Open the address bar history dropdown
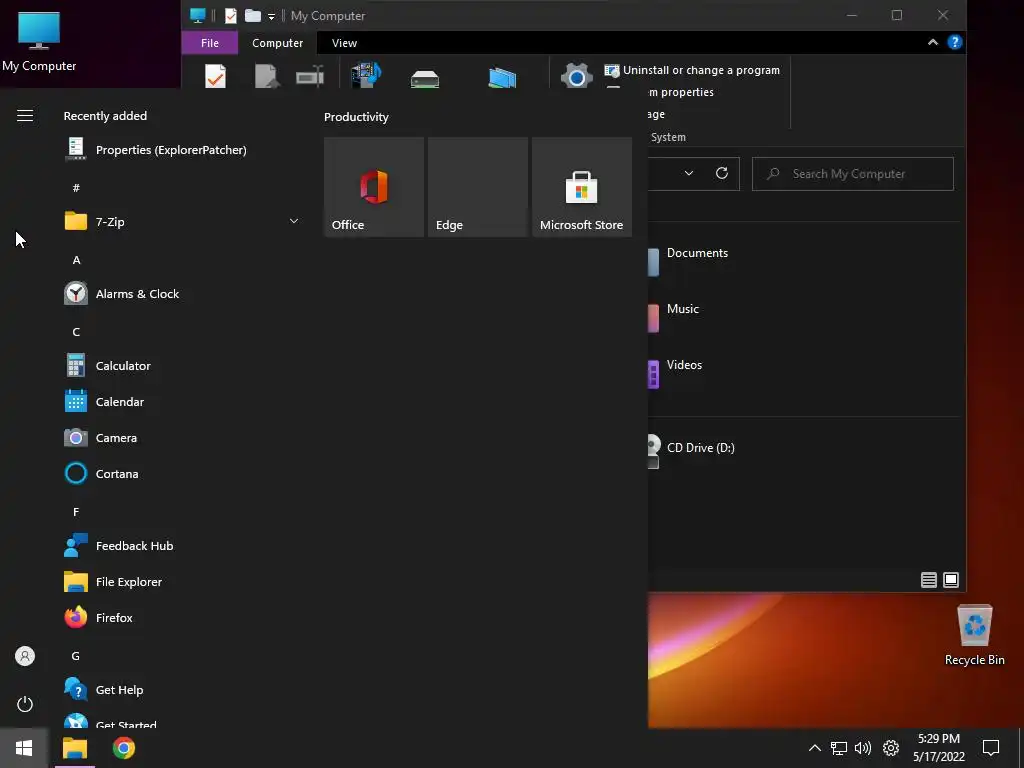The width and height of the screenshot is (1024, 768). pyautogui.click(x=688, y=173)
